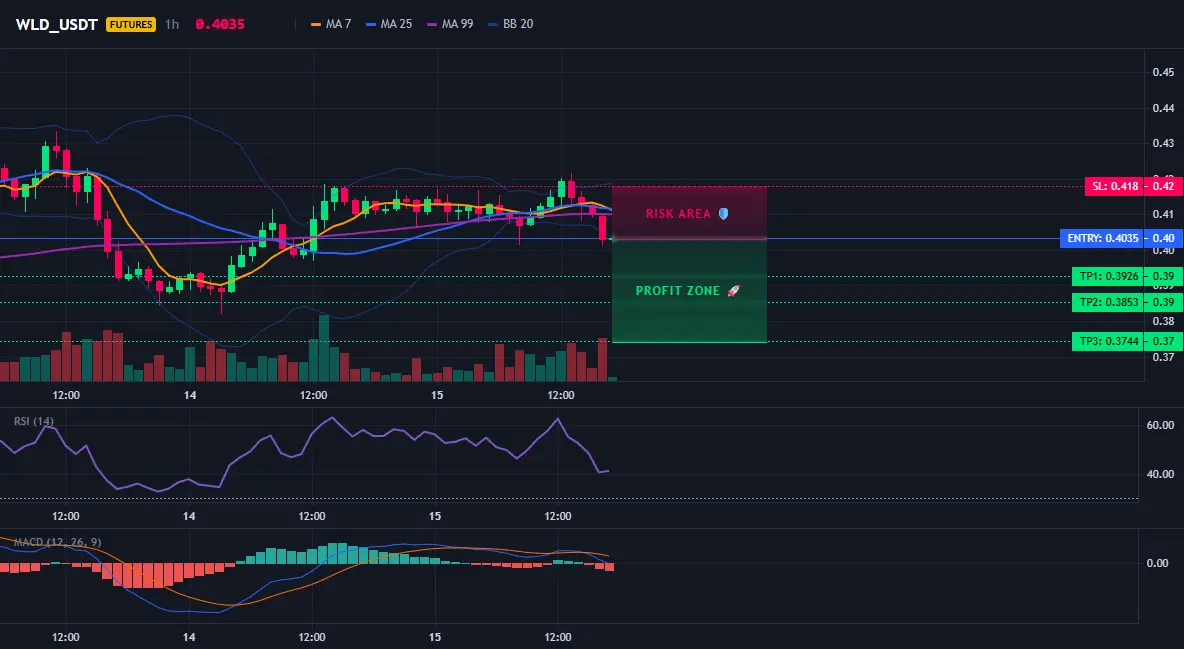This screenshot has height=649, width=1184.
Task: Click the 40.00 level on the RSI axis
Action: 1160,474
